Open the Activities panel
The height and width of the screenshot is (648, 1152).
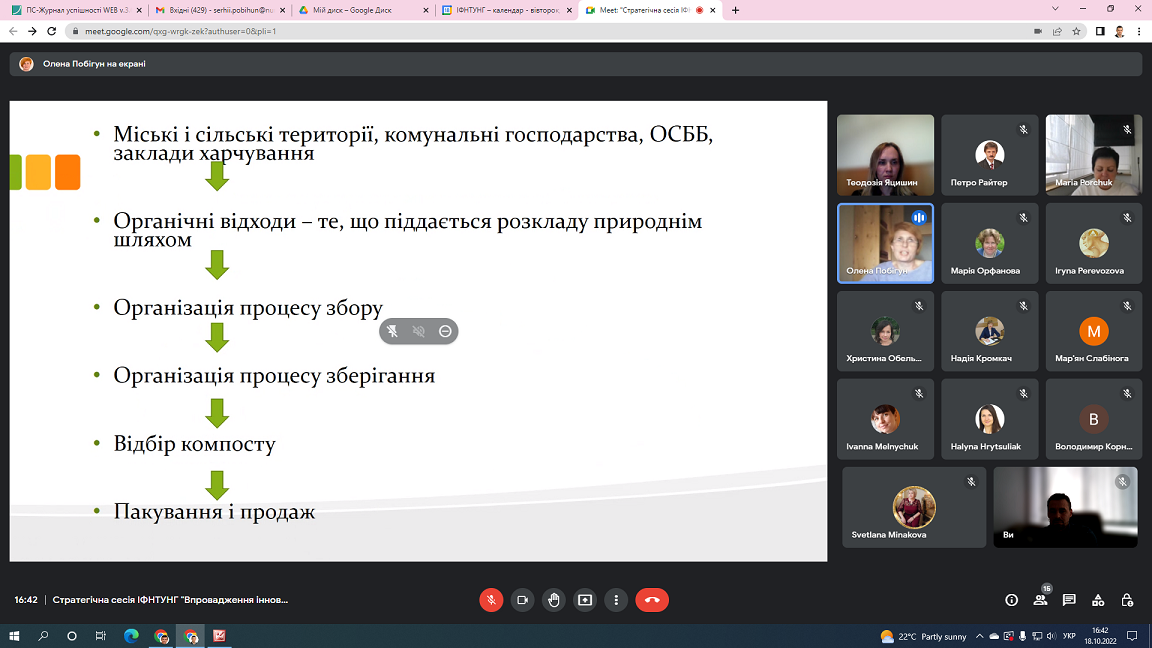tap(1098, 600)
